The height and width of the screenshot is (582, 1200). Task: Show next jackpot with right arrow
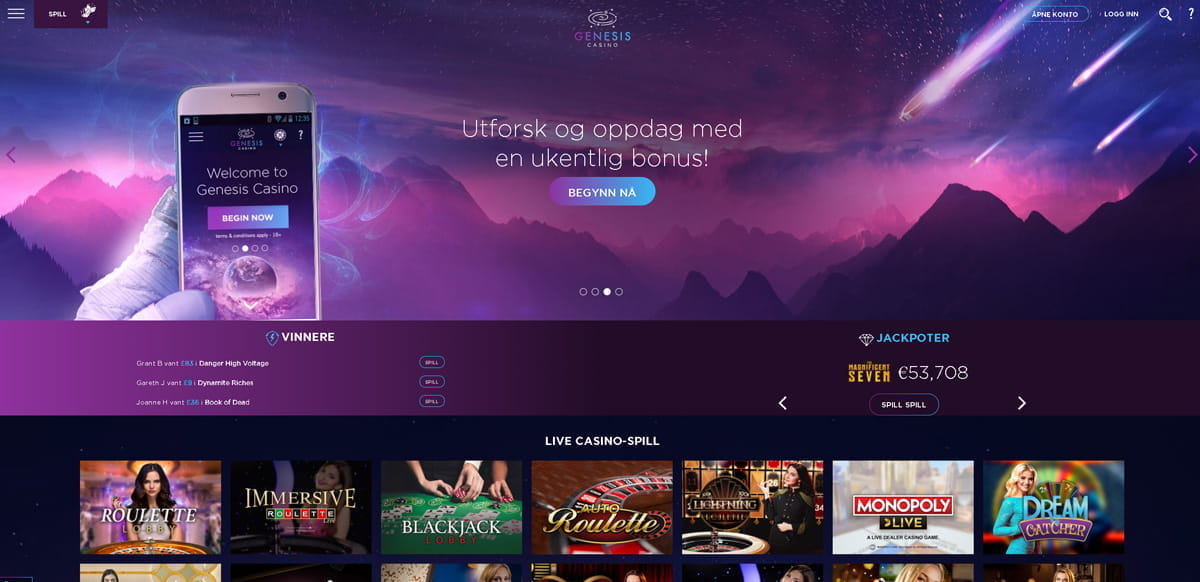click(1021, 403)
